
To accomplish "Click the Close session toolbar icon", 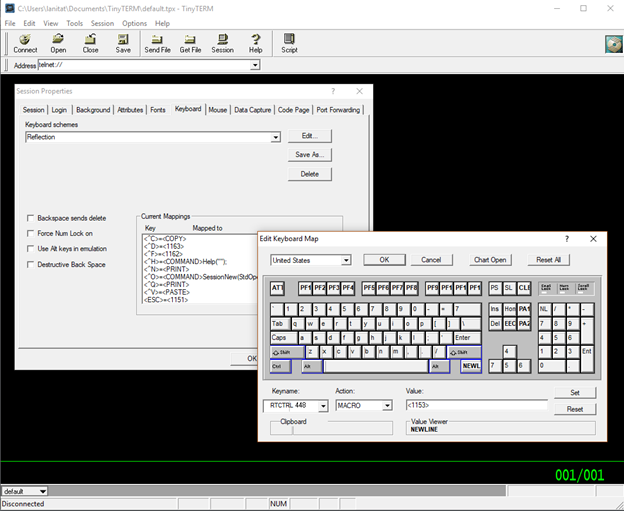I will coord(90,43).
